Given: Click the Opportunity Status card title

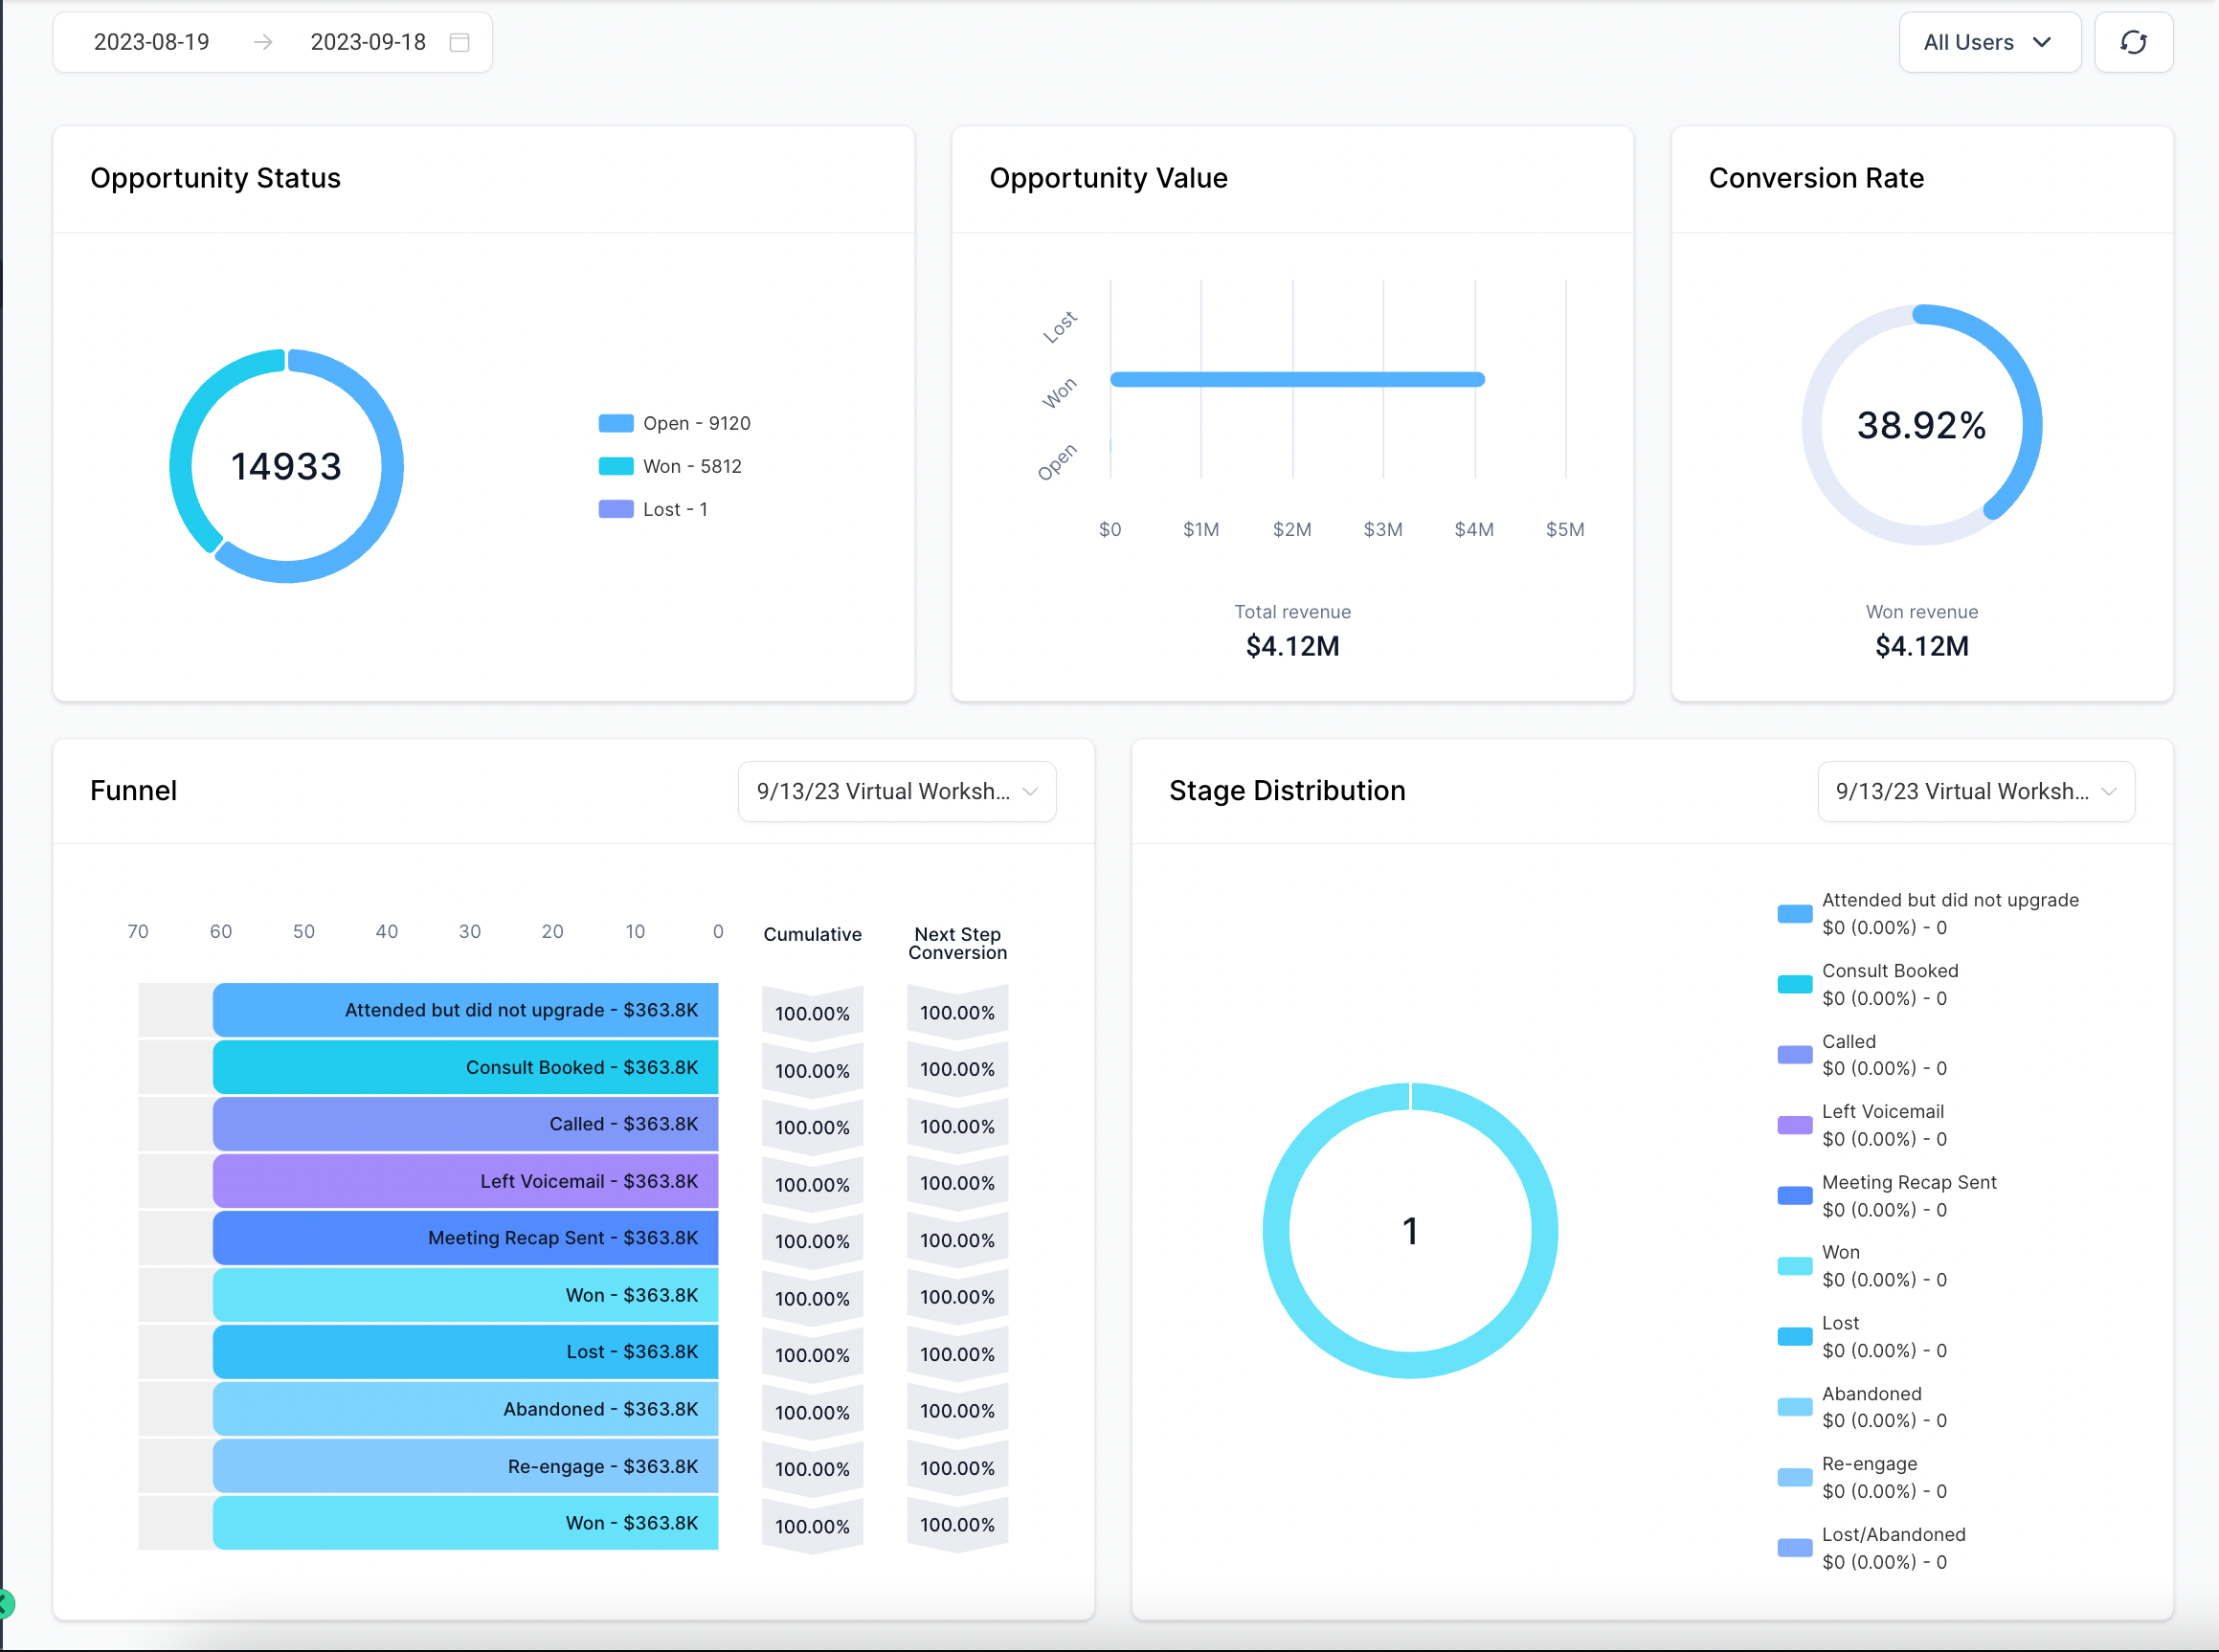Looking at the screenshot, I should coord(215,178).
